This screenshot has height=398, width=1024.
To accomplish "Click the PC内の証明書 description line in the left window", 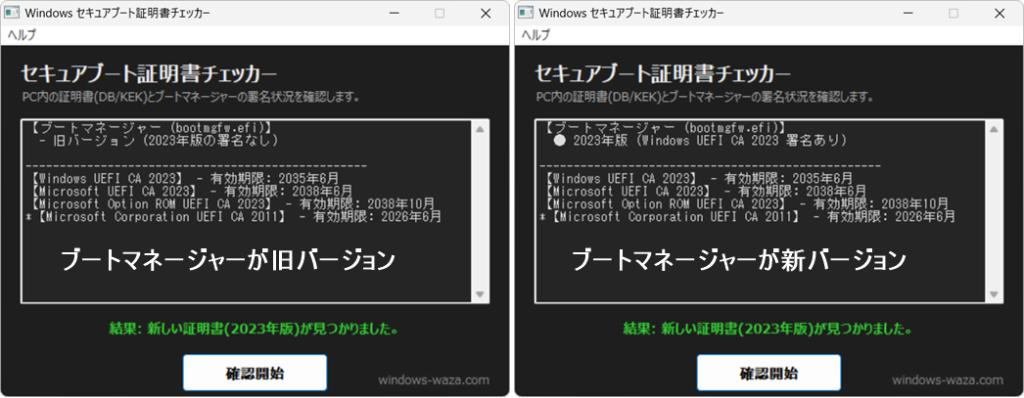I will pyautogui.click(x=191, y=97).
